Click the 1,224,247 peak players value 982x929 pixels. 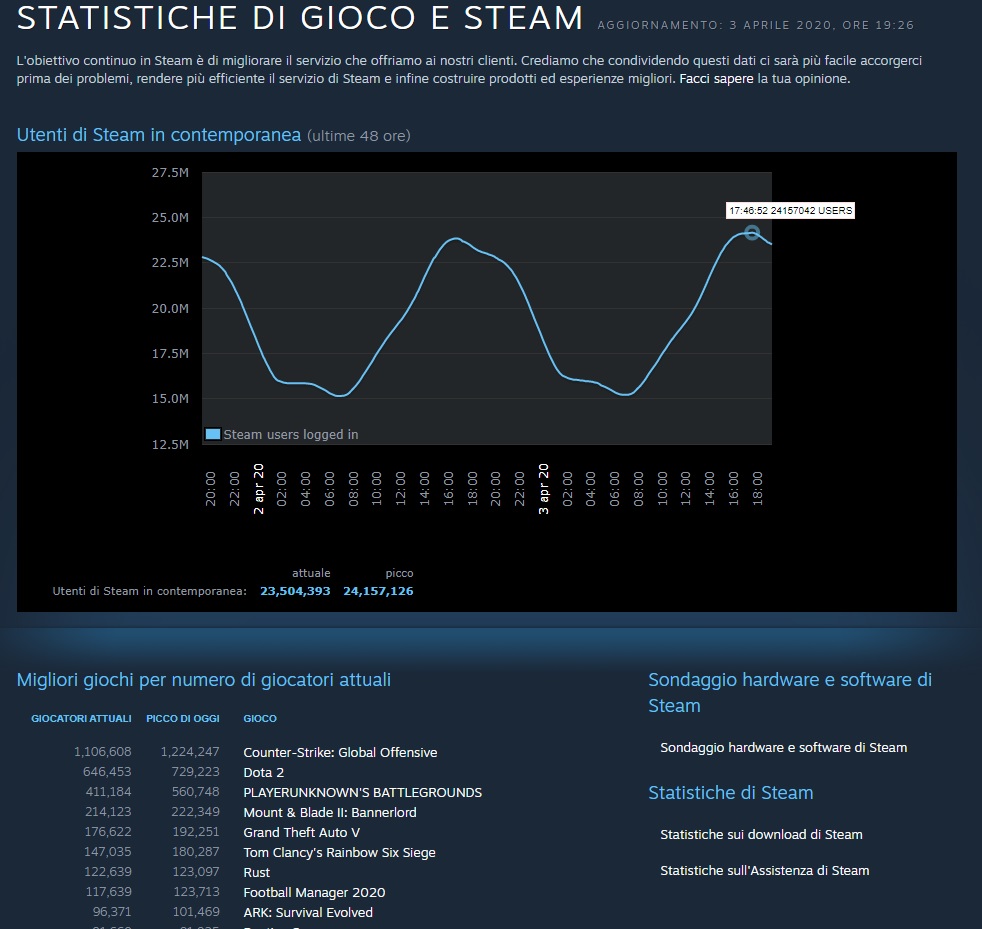click(x=190, y=752)
